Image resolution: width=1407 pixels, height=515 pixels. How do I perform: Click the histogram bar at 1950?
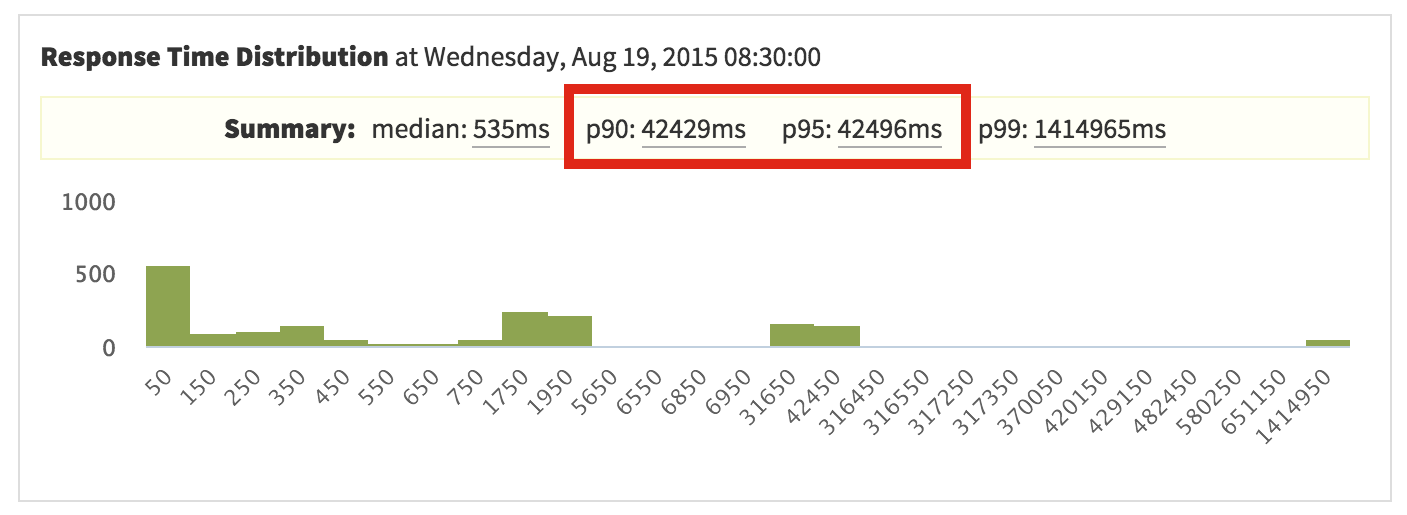[570, 331]
